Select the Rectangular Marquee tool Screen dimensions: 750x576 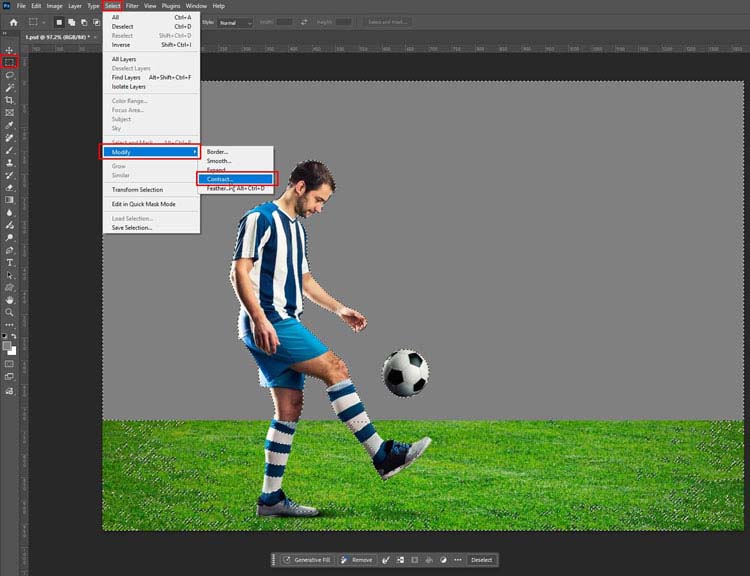pos(10,62)
